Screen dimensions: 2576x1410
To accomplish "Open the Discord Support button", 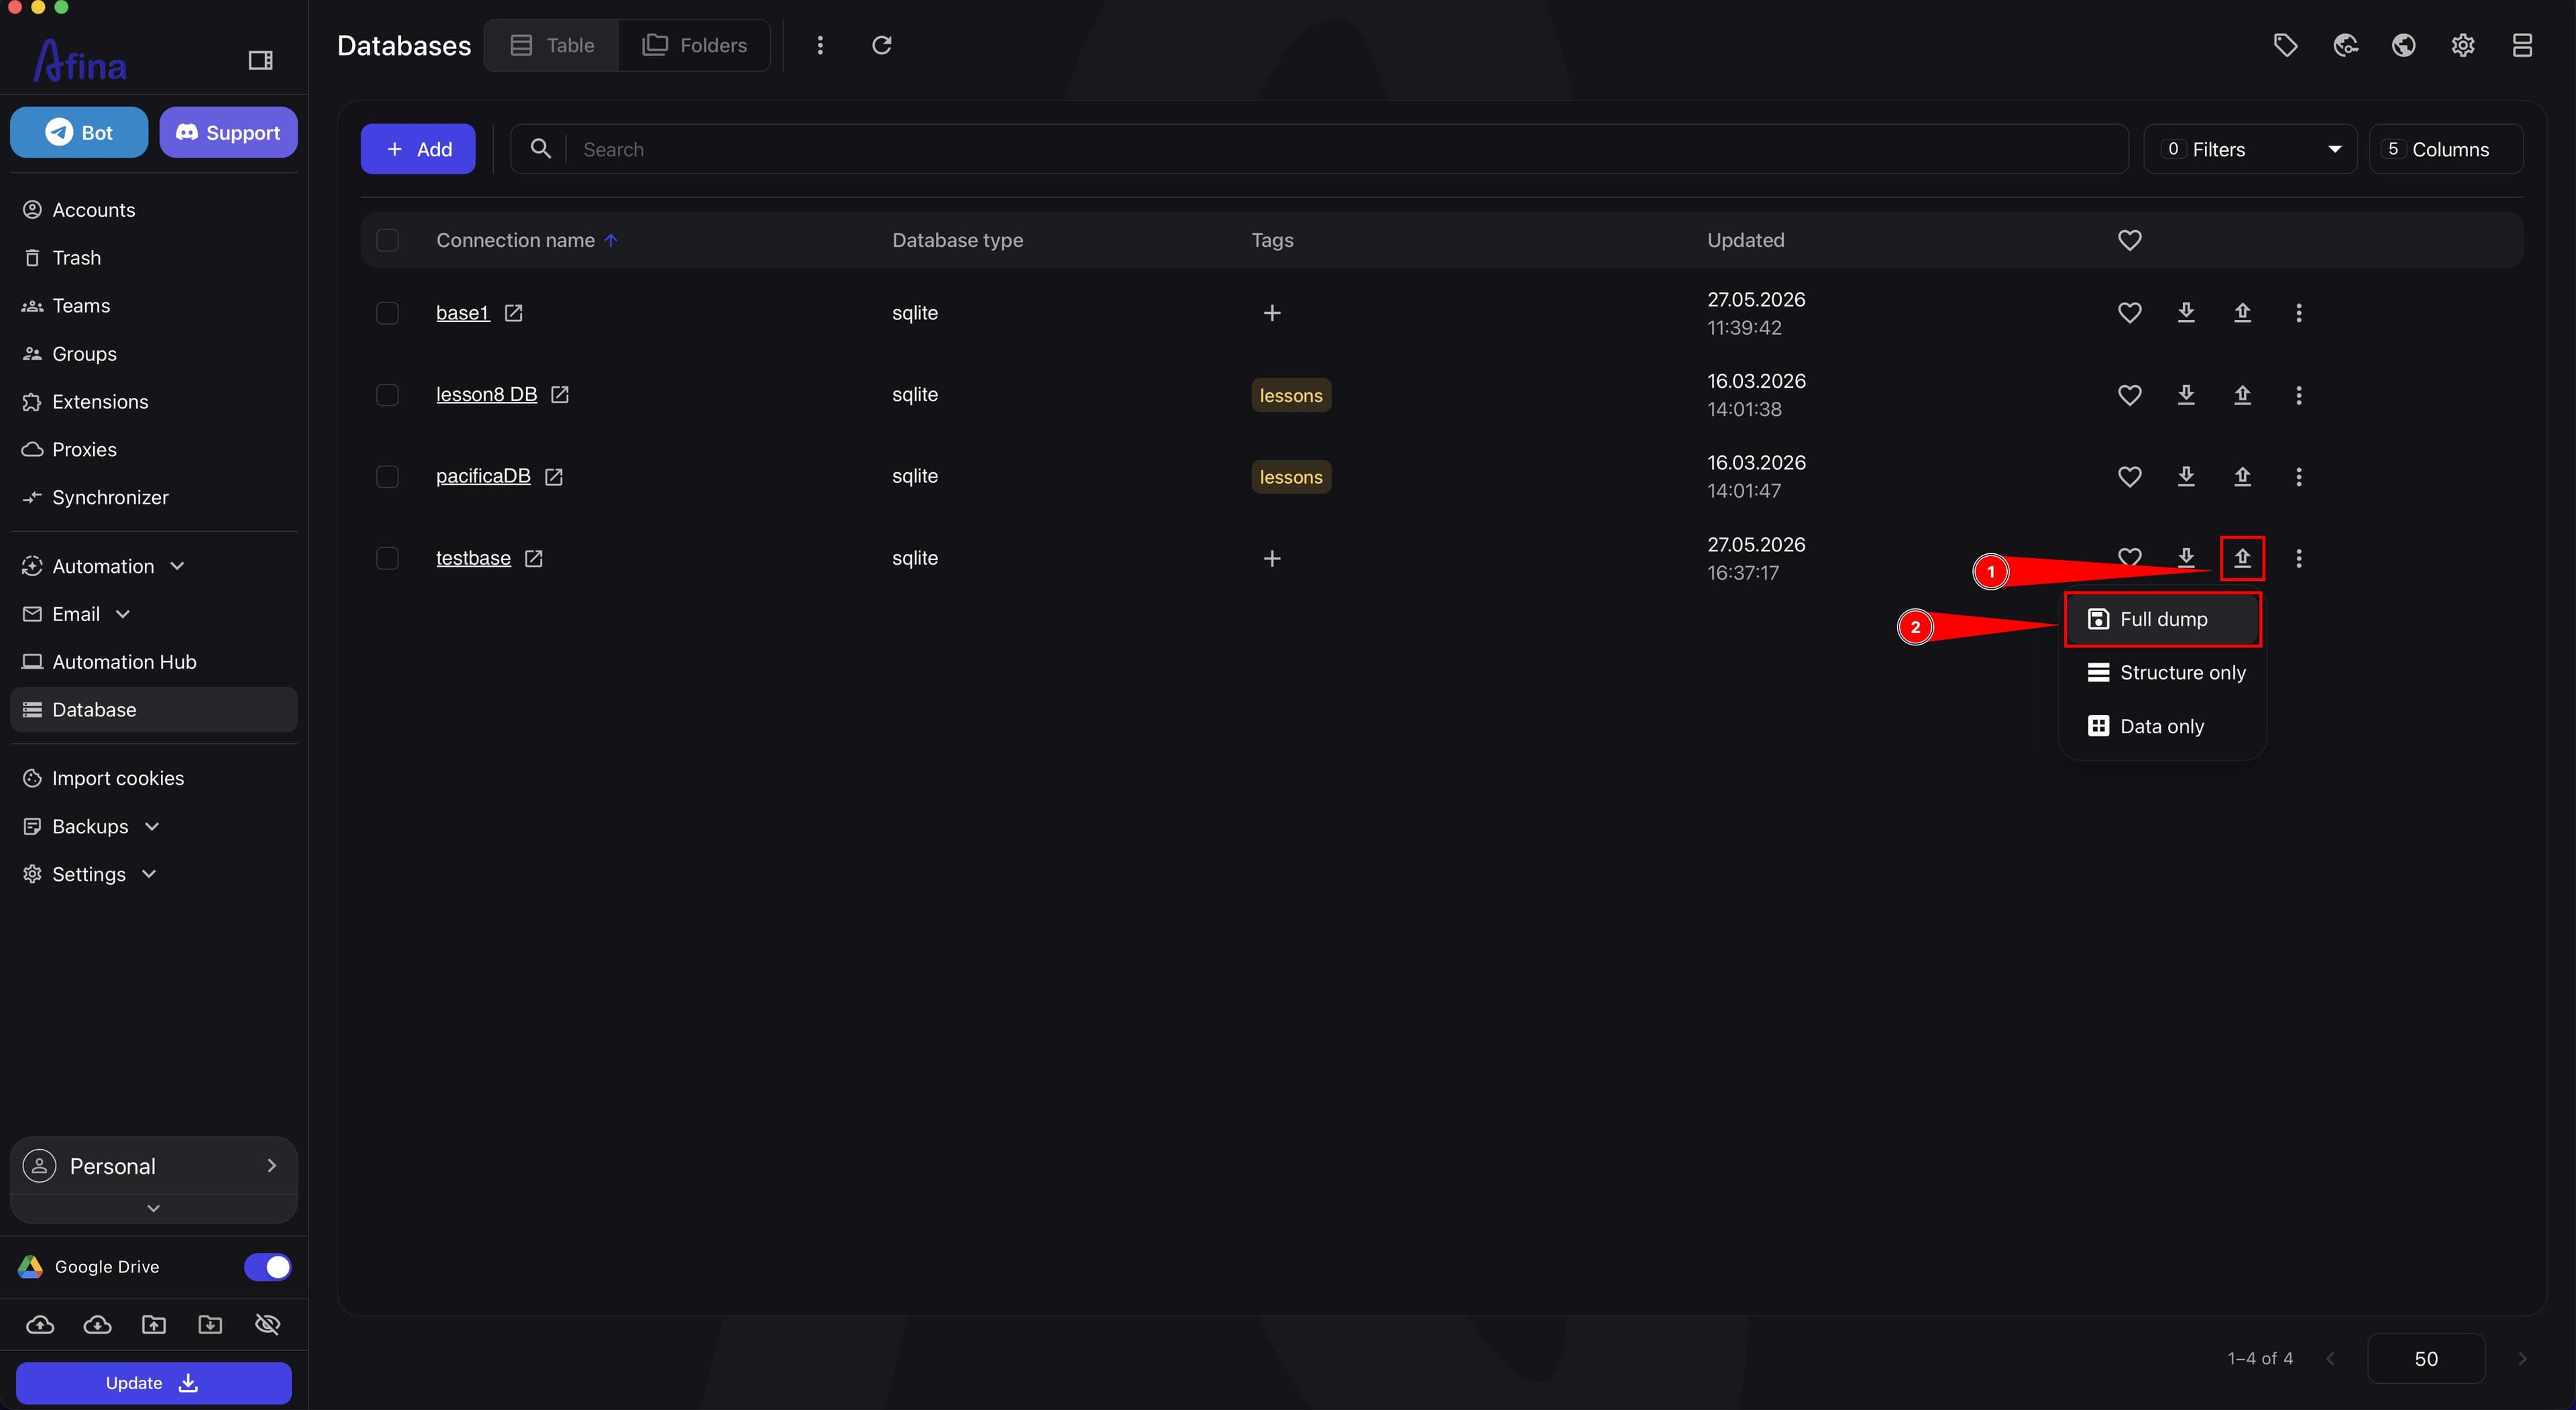I will coord(228,132).
